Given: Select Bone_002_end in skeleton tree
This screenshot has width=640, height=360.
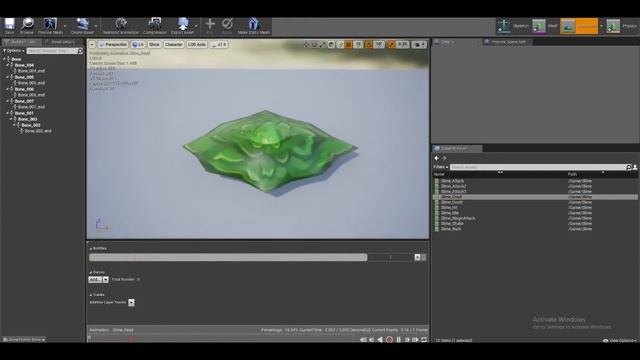Looking at the screenshot, I should pyautogui.click(x=38, y=131).
